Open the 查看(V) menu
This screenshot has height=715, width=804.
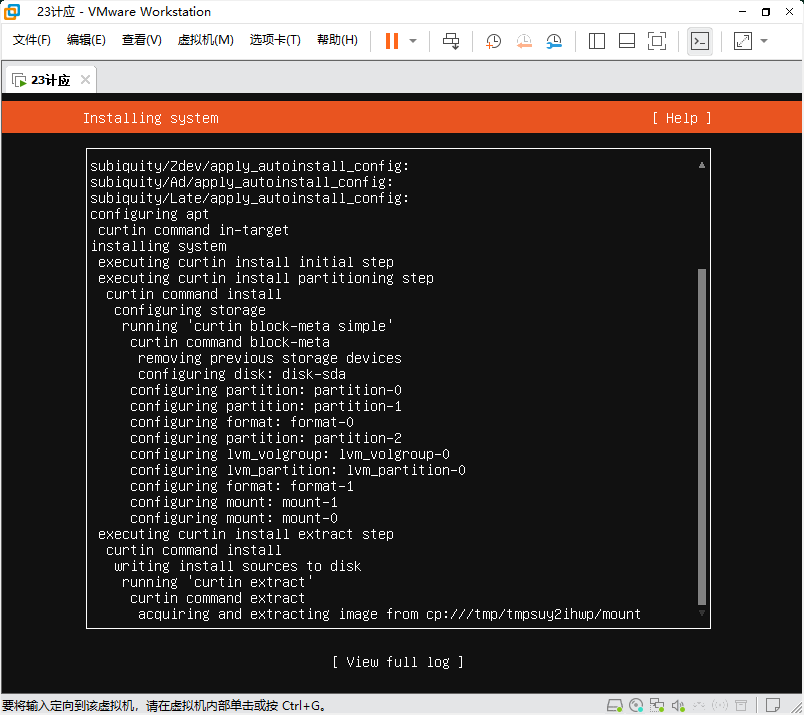coord(142,40)
